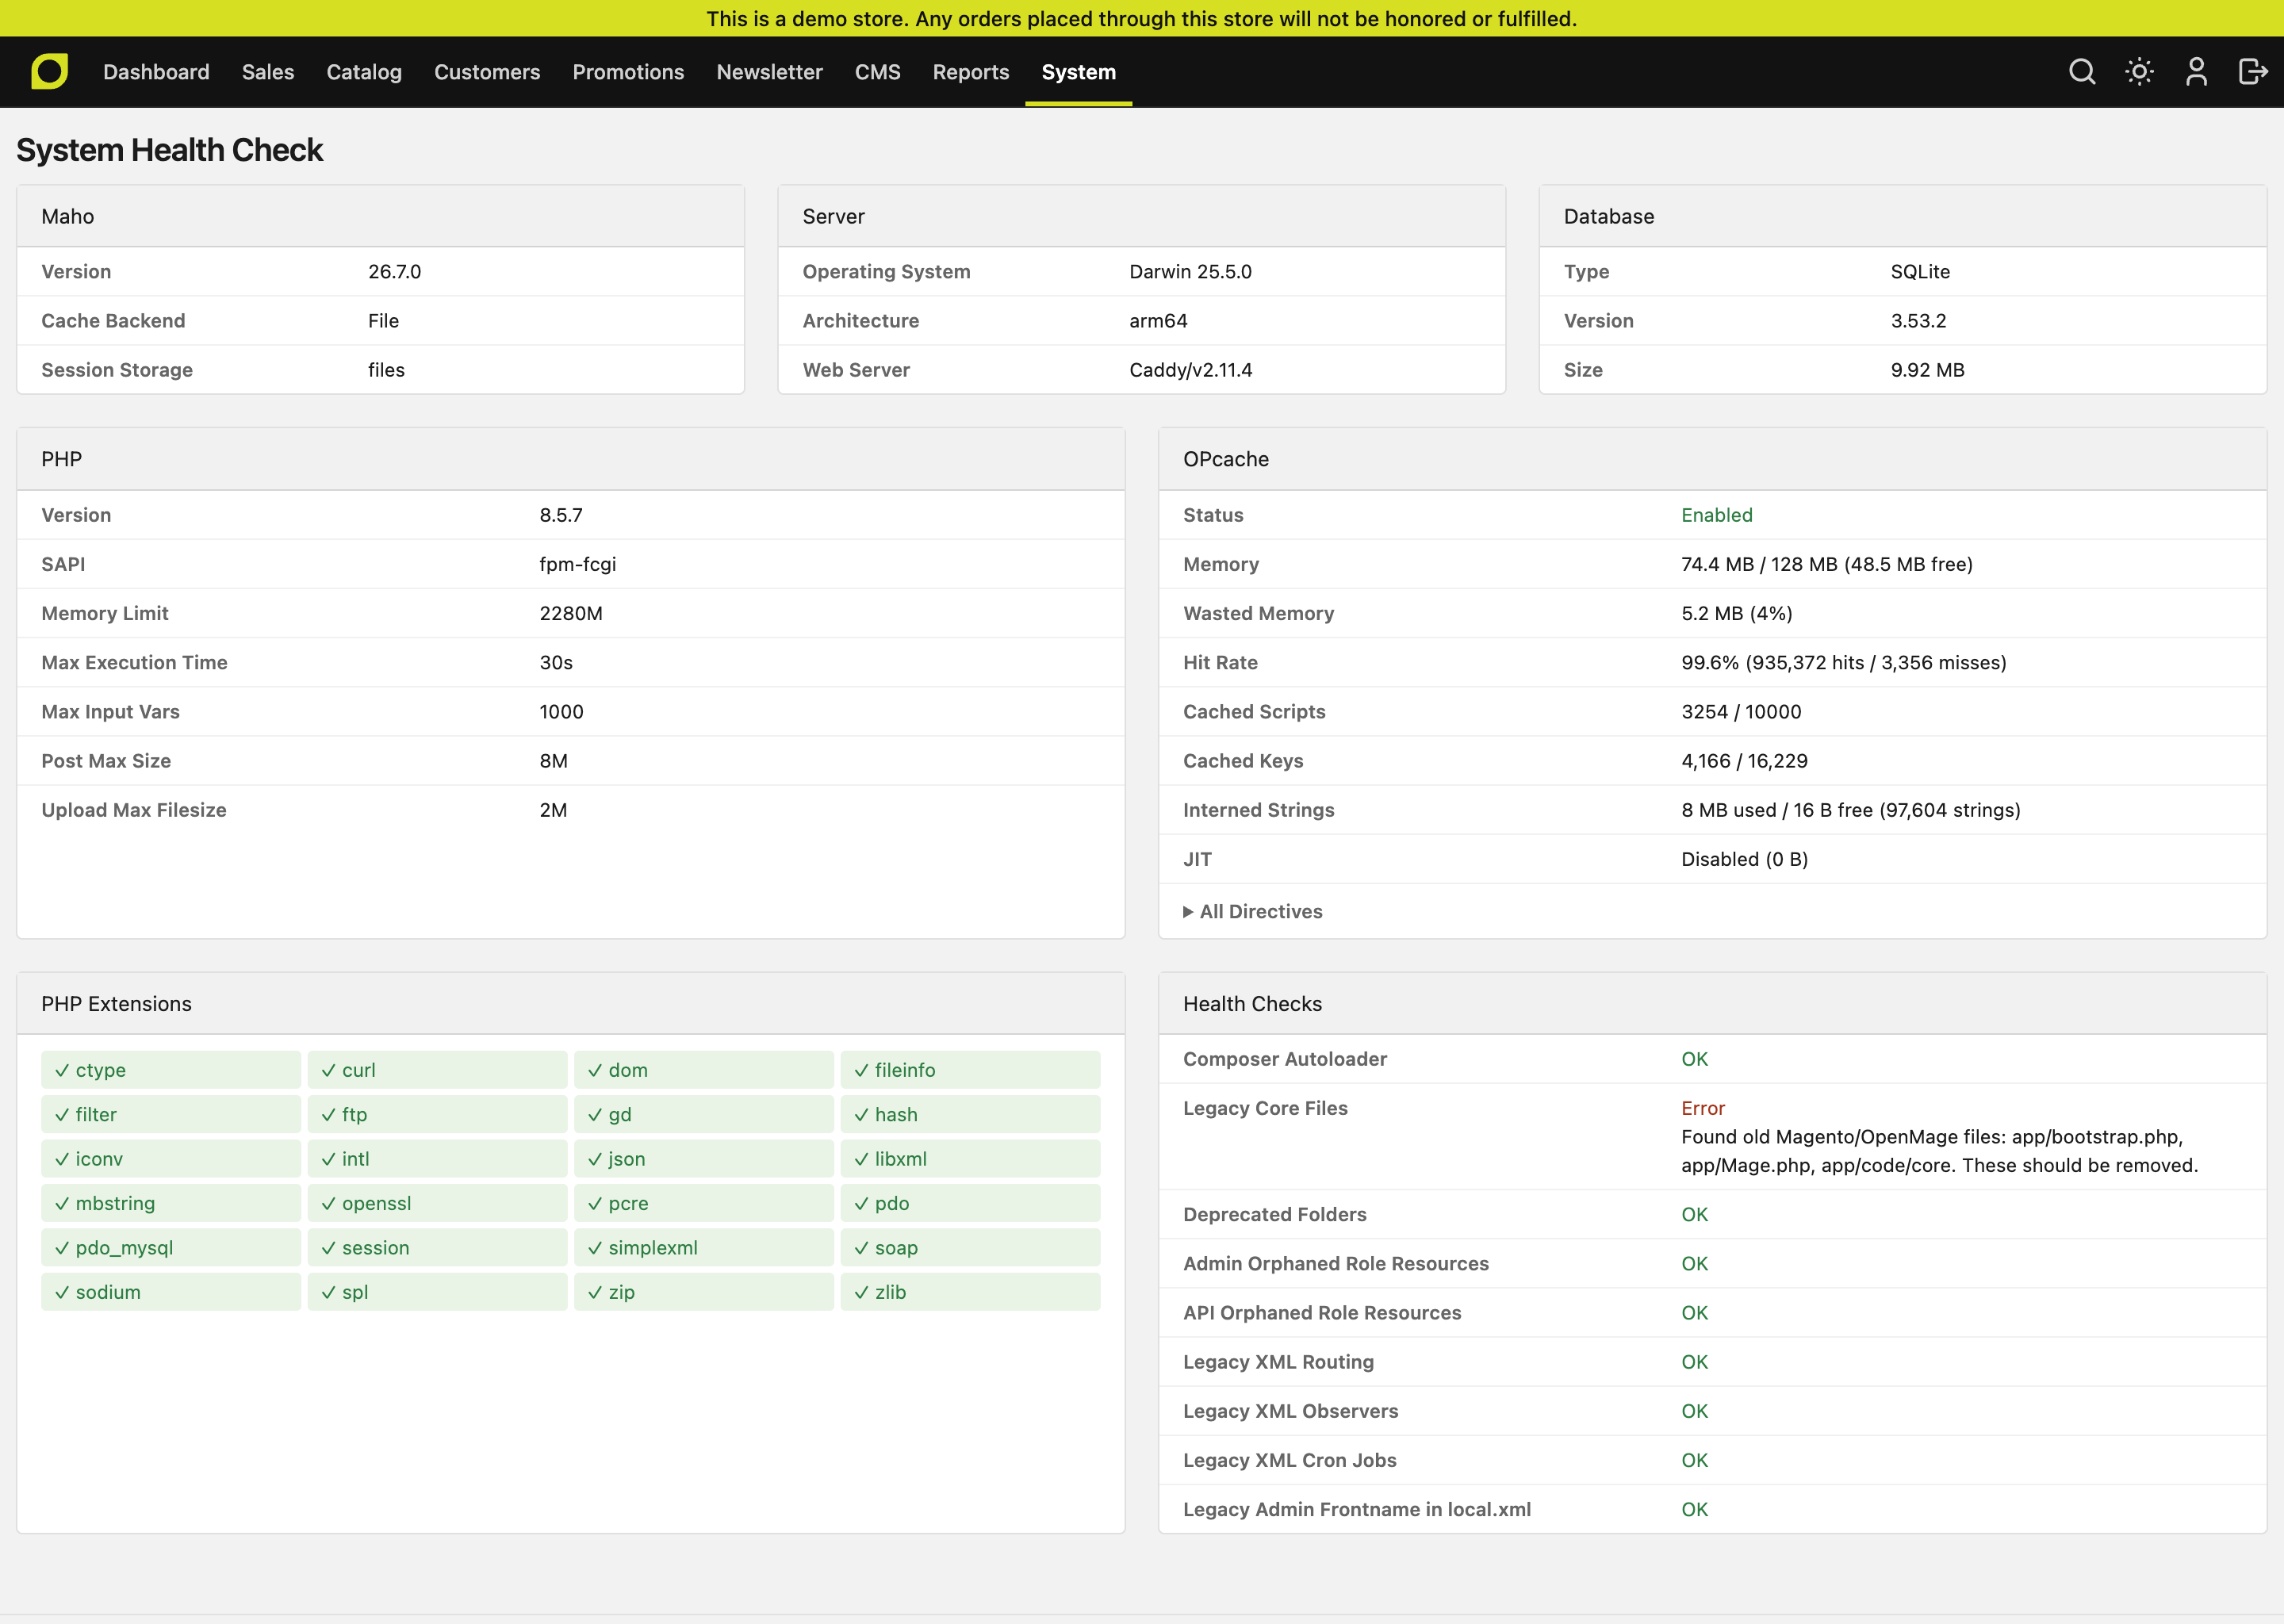Click the Upload Max Filesize 2M value

click(553, 810)
